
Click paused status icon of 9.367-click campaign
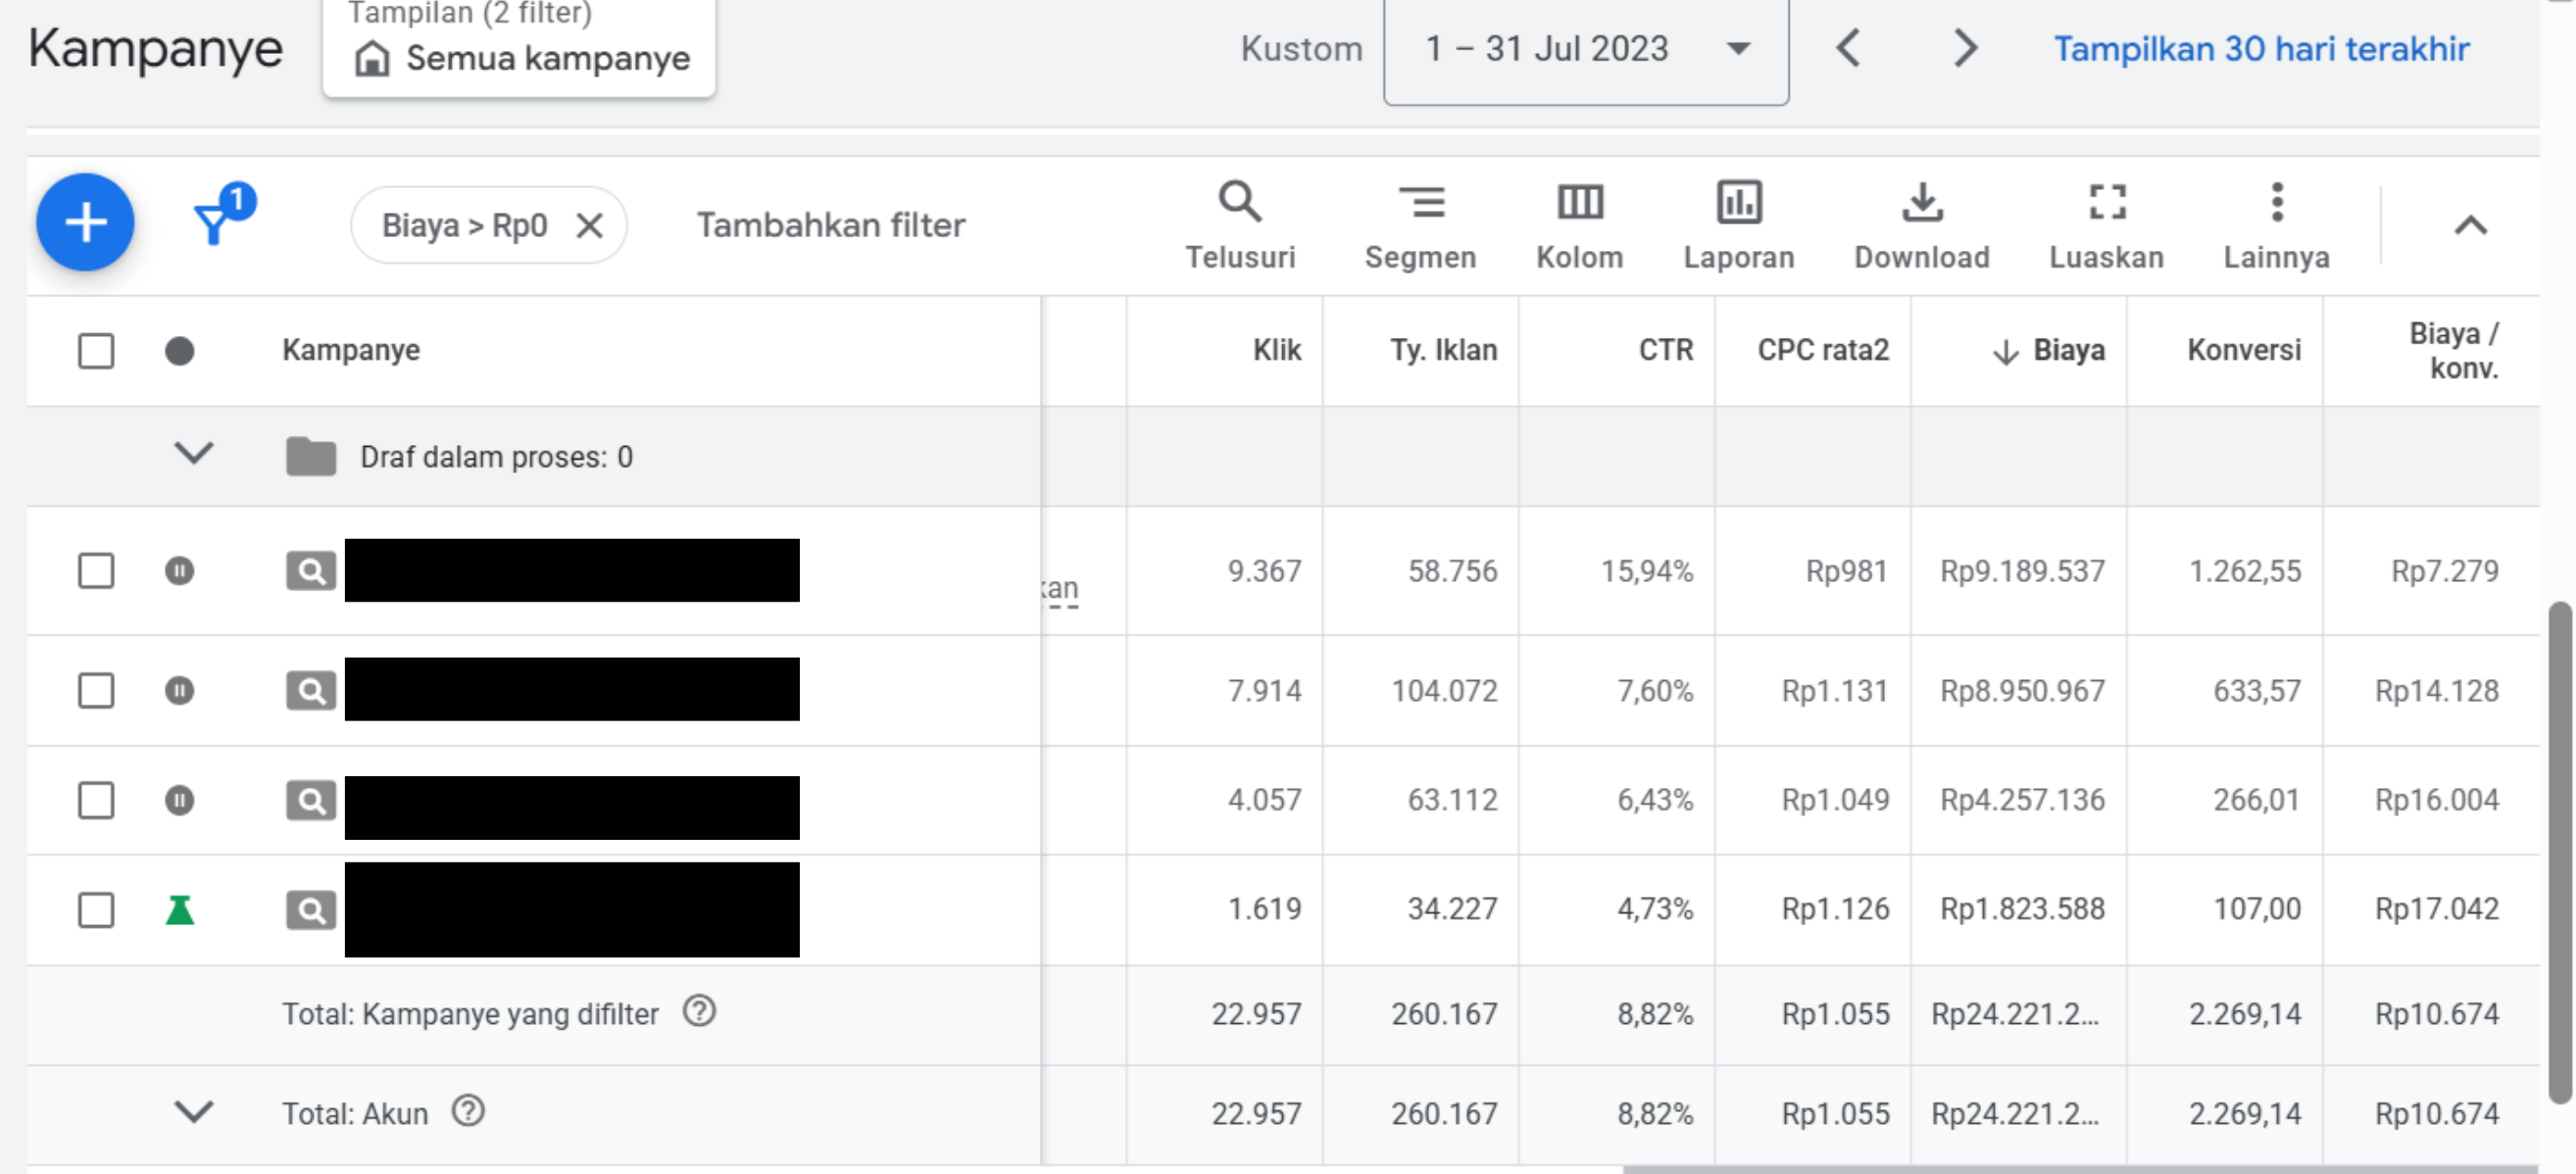[x=179, y=571]
